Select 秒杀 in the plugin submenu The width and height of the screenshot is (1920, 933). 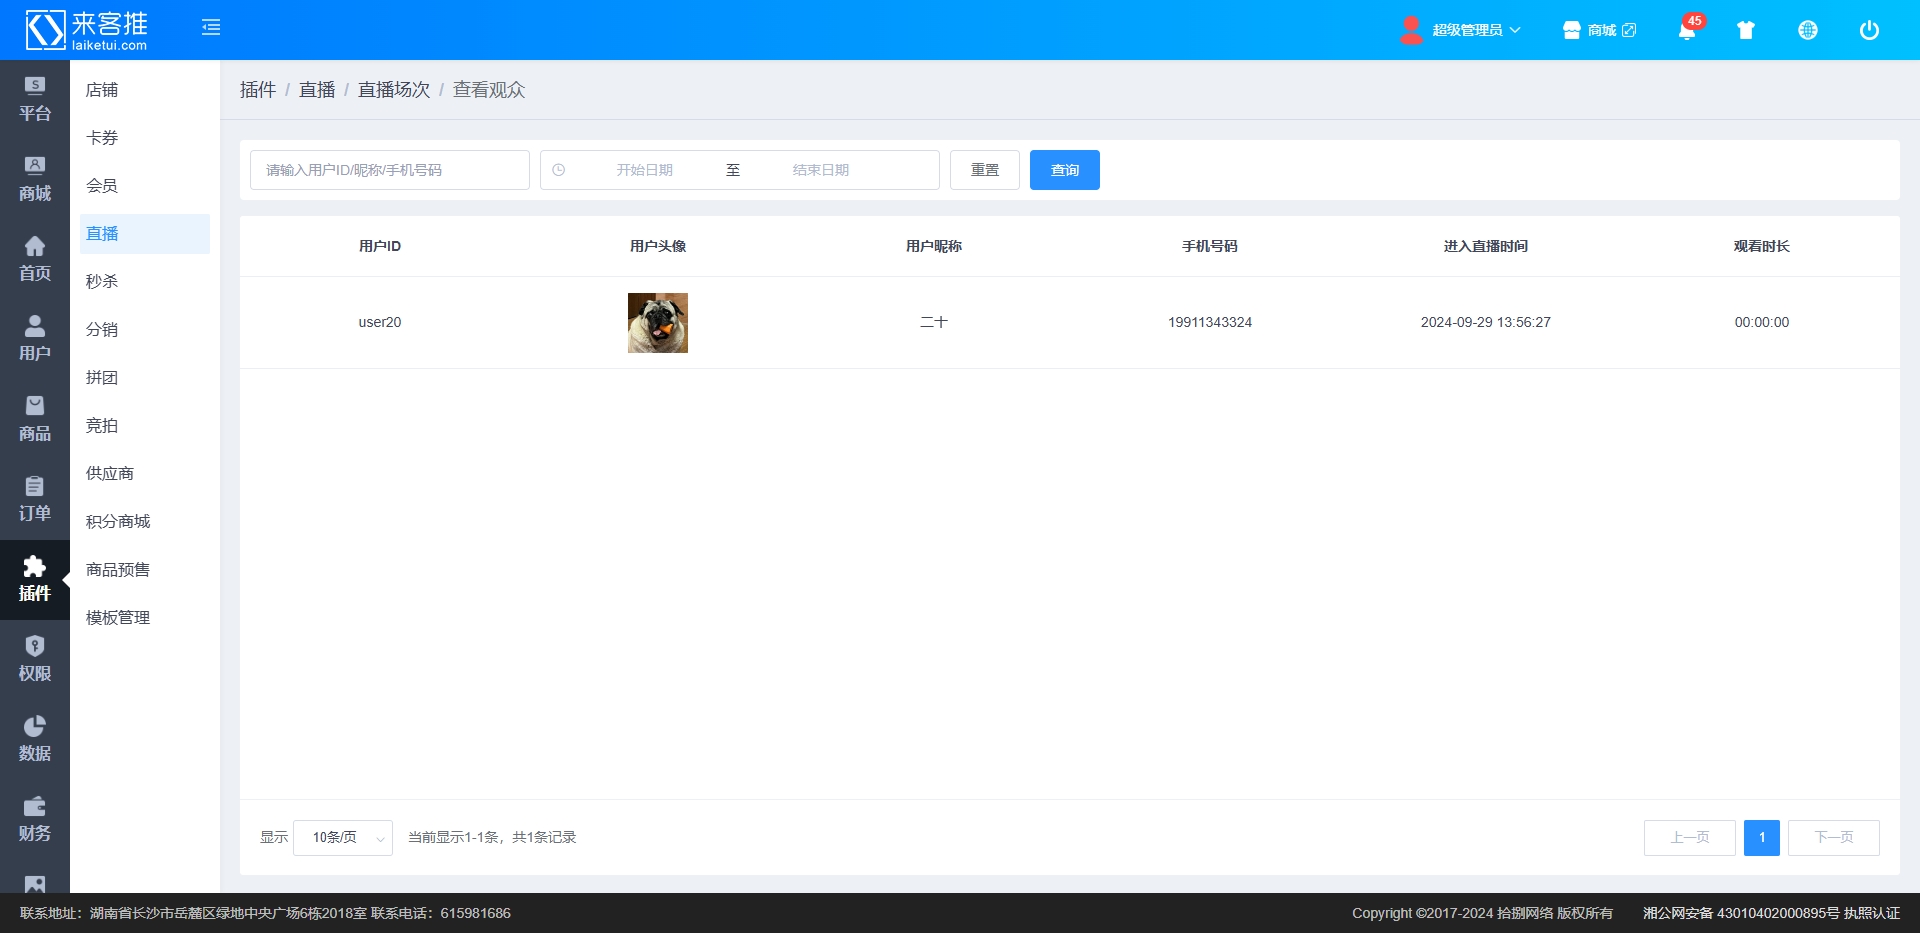click(102, 282)
